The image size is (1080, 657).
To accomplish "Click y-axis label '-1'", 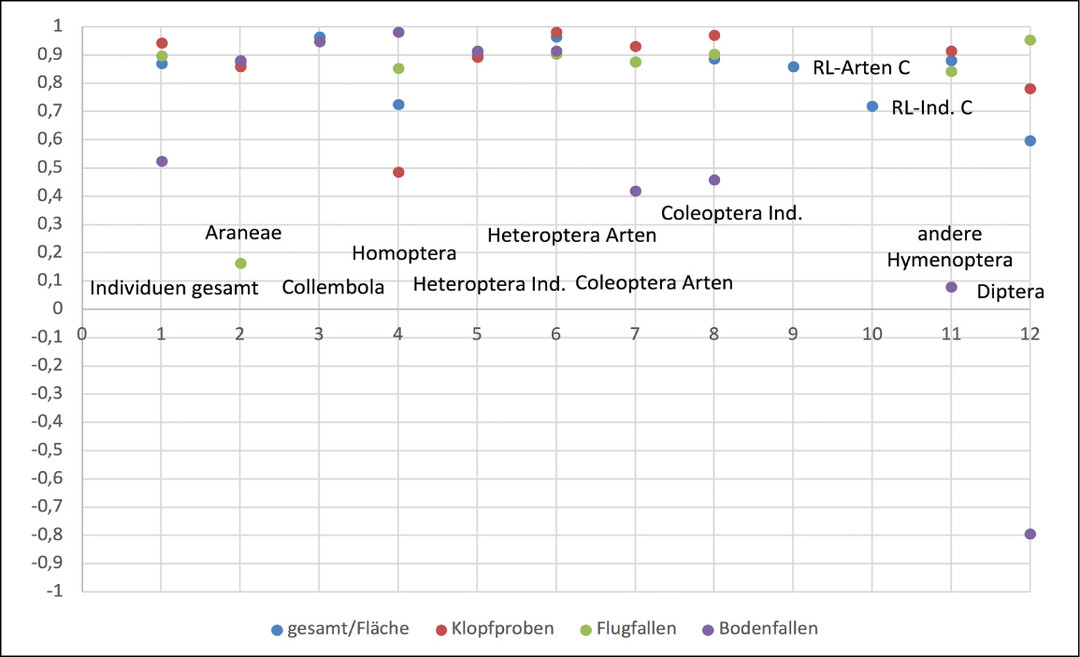I will click(54, 591).
